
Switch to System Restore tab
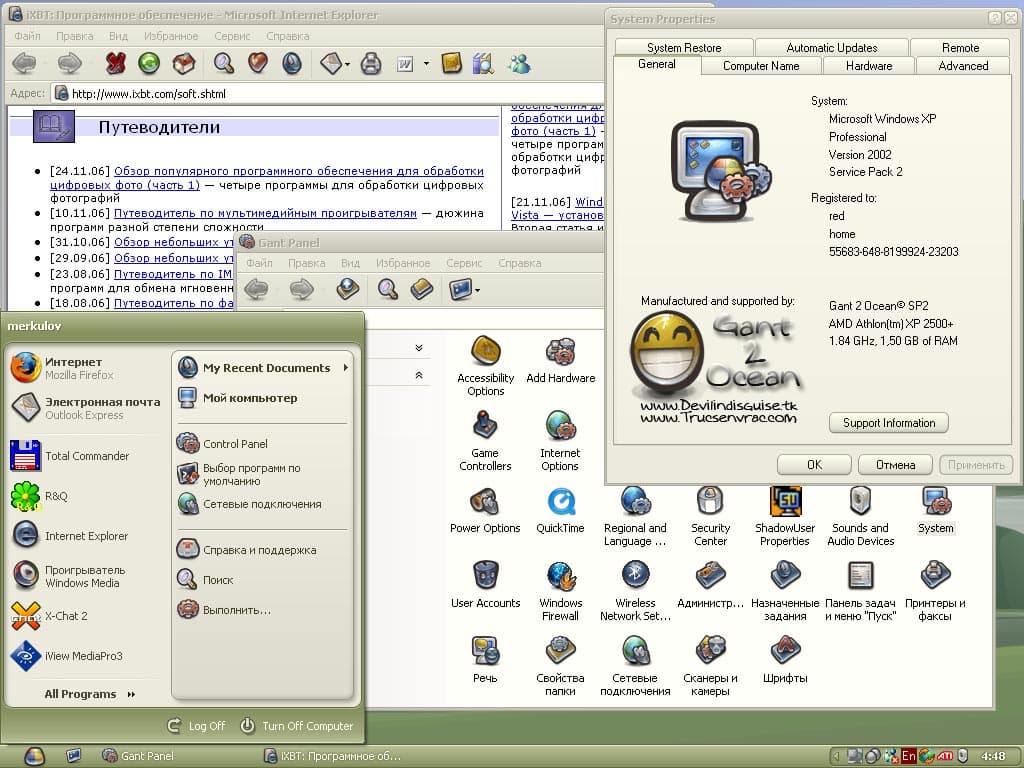point(684,48)
